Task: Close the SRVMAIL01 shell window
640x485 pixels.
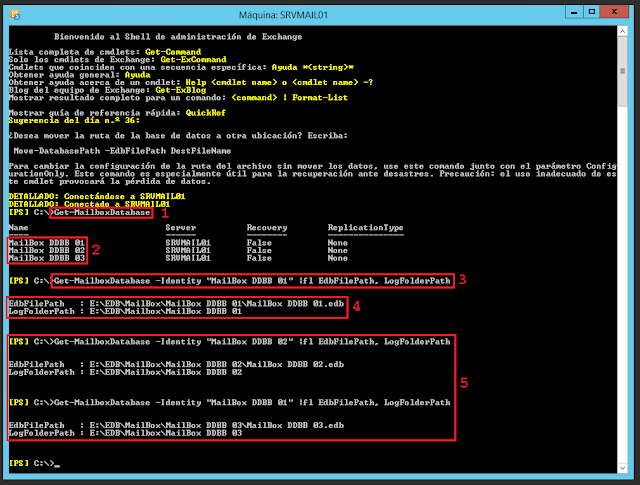Action: [x=614, y=12]
